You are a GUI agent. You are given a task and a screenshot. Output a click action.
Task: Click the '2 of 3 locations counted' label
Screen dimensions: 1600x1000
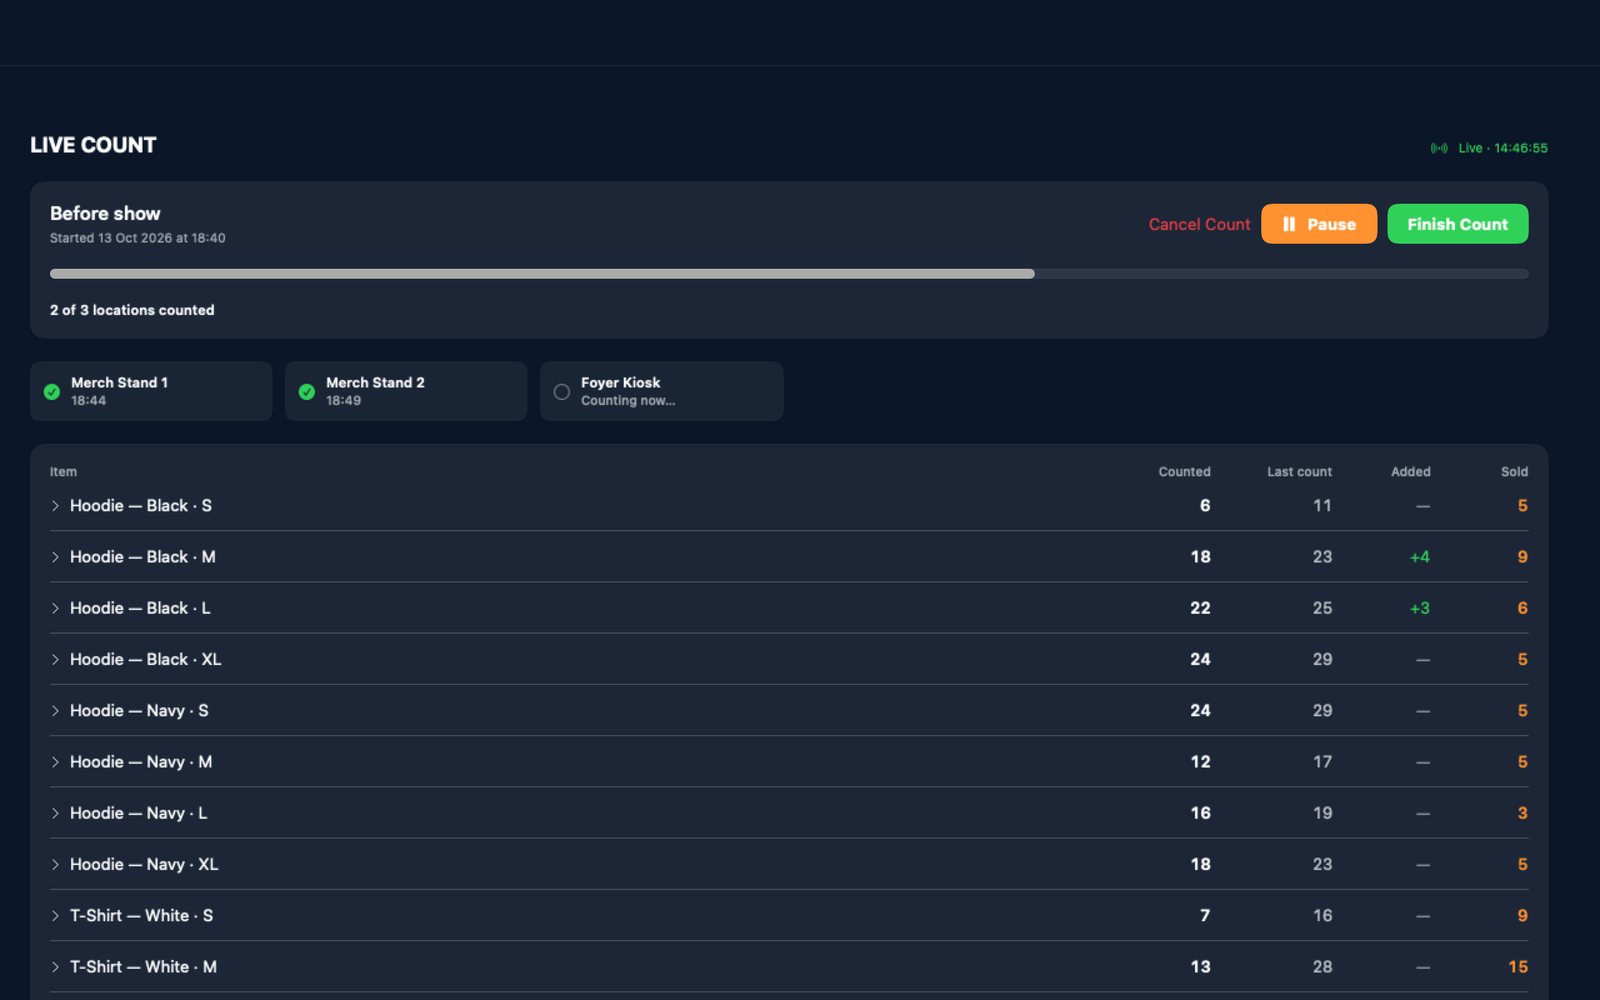[132, 310]
